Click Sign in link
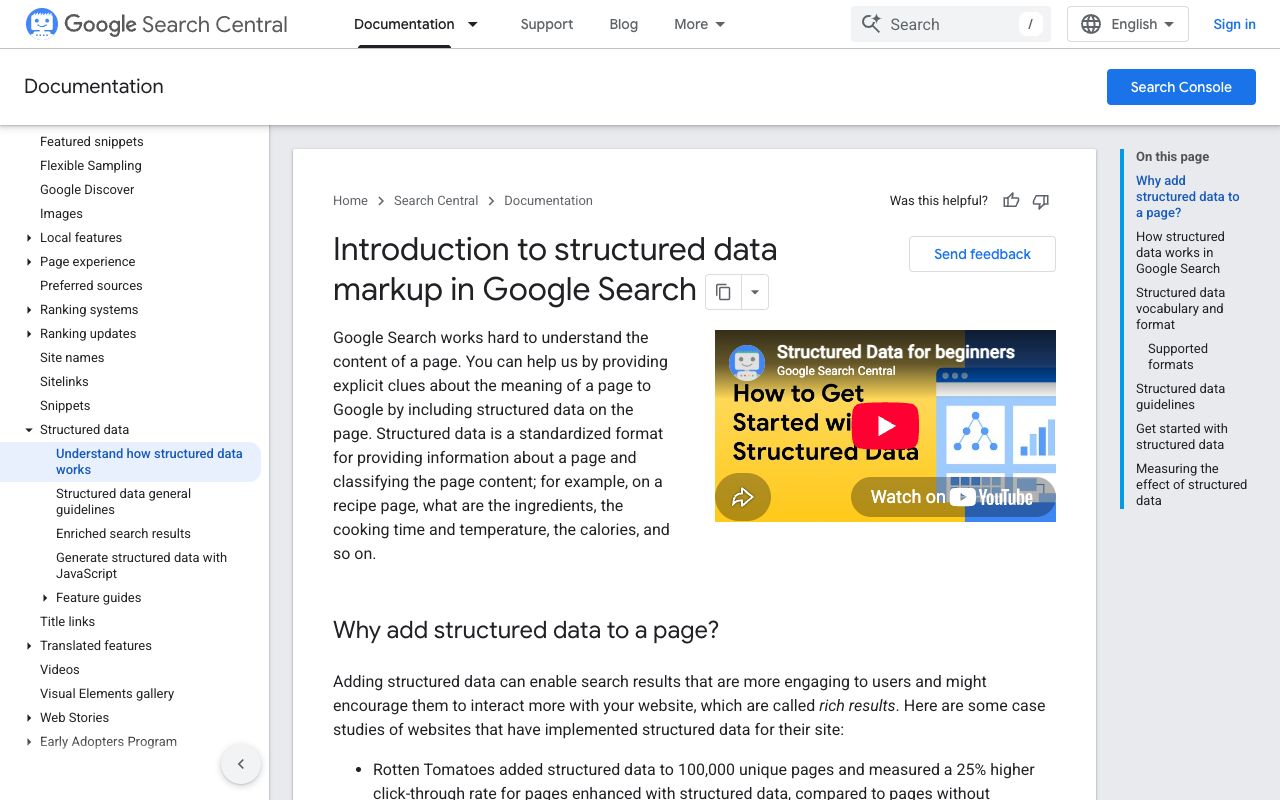Screen dimensions: 1280x800 (x=1234, y=24)
